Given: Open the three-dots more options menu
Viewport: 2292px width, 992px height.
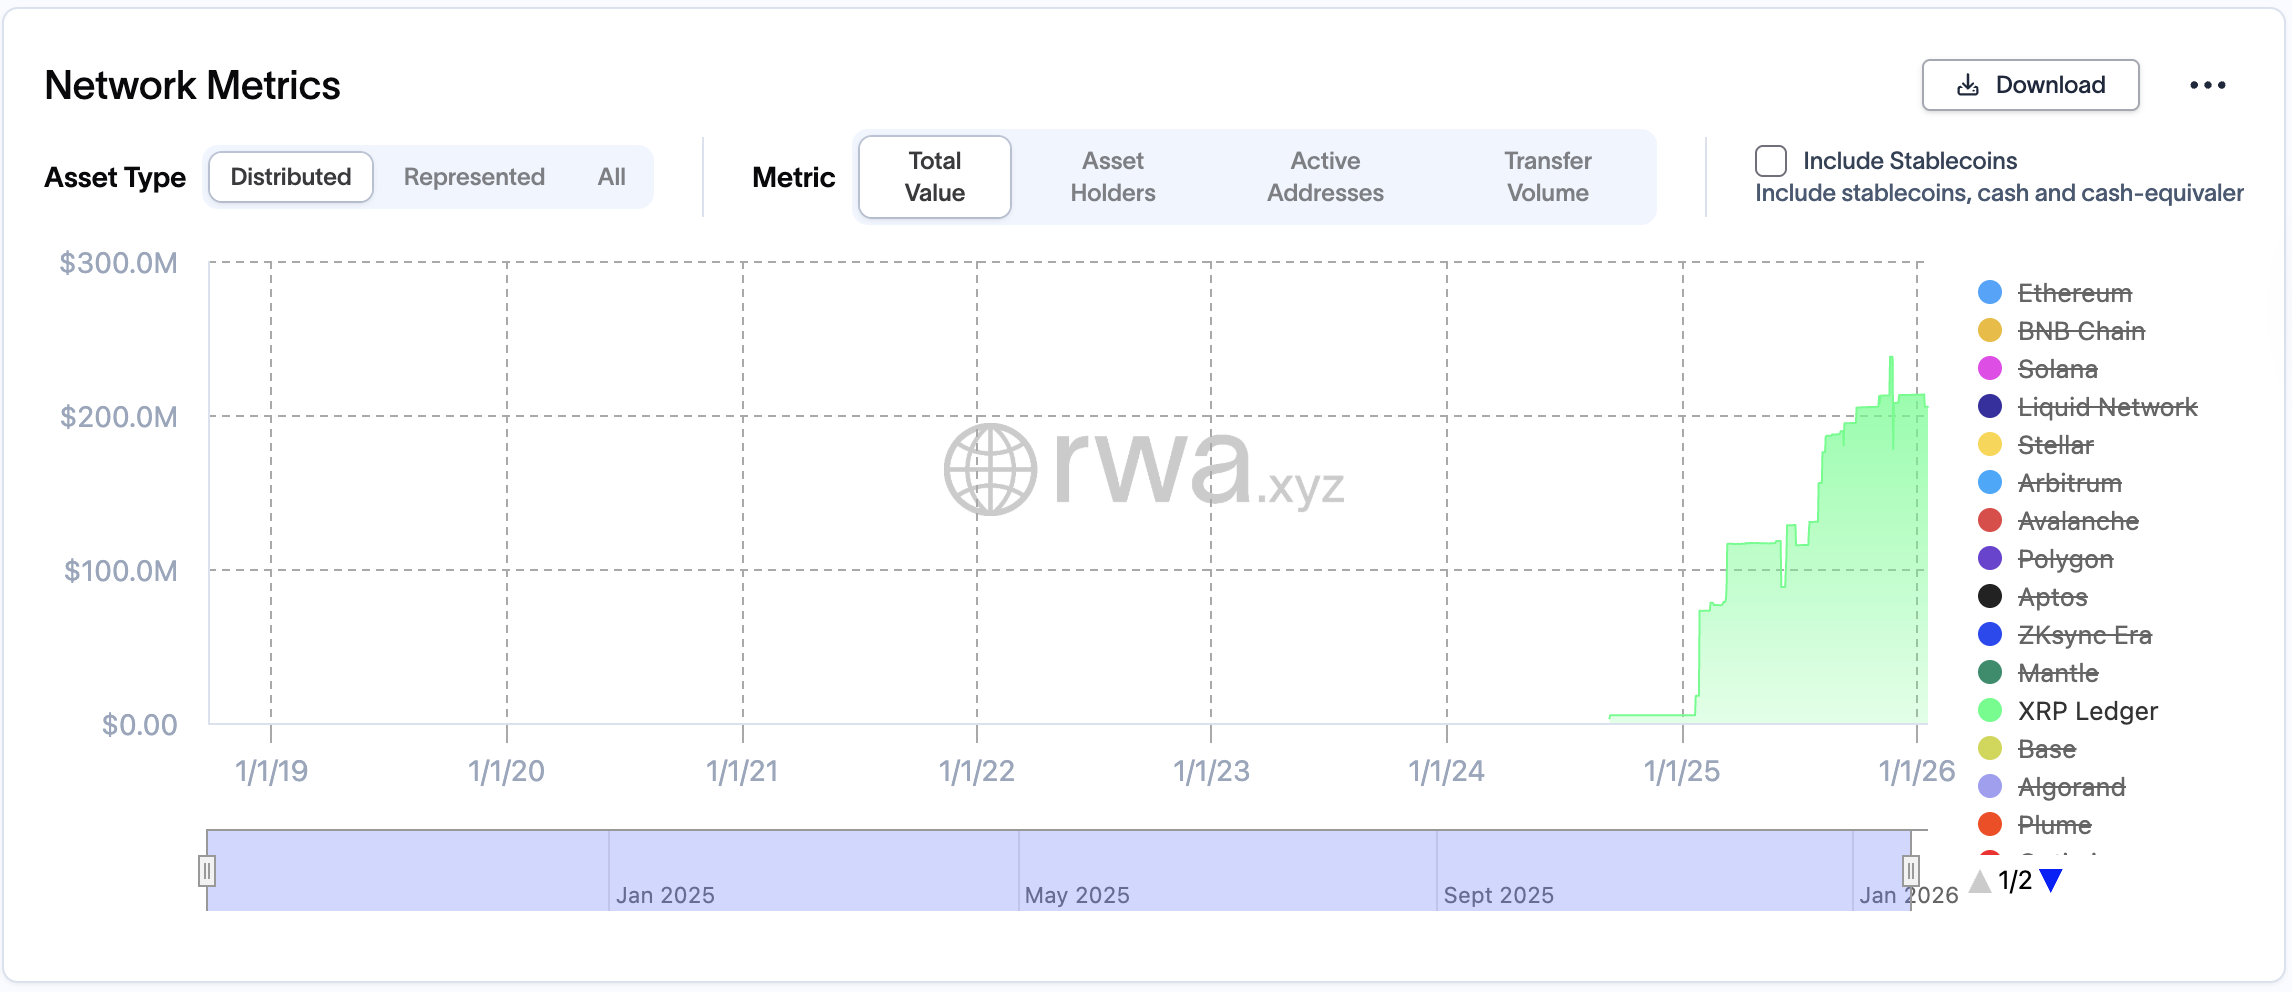Looking at the screenshot, I should [2207, 86].
